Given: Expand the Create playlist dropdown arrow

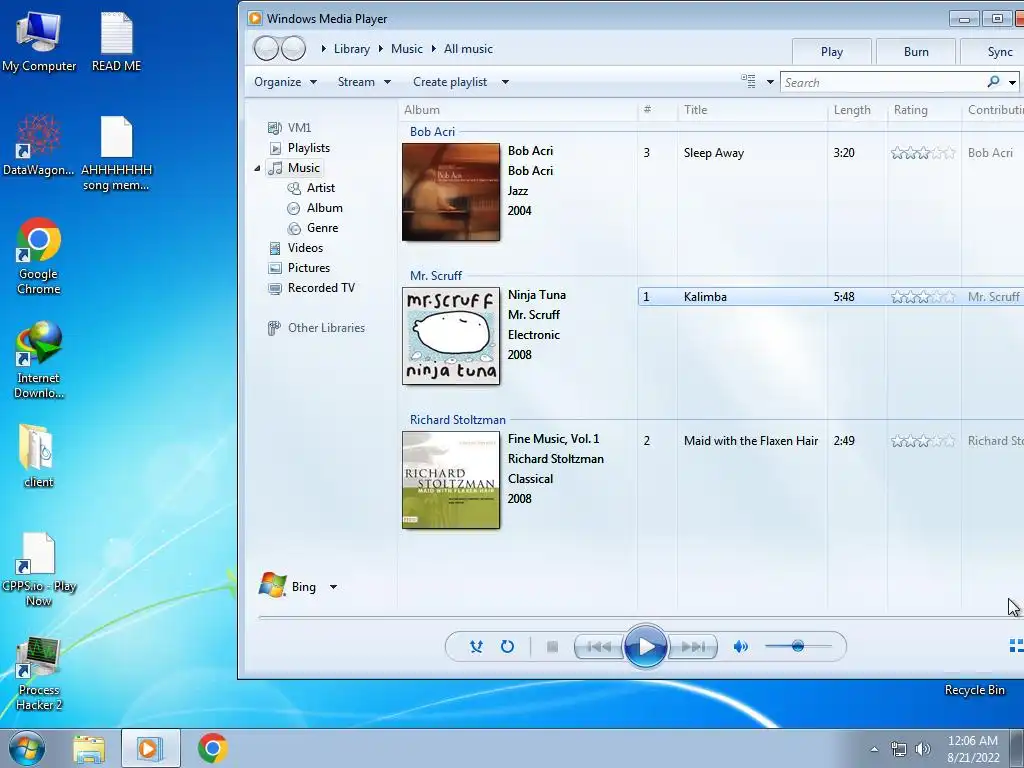Looking at the screenshot, I should tap(505, 82).
